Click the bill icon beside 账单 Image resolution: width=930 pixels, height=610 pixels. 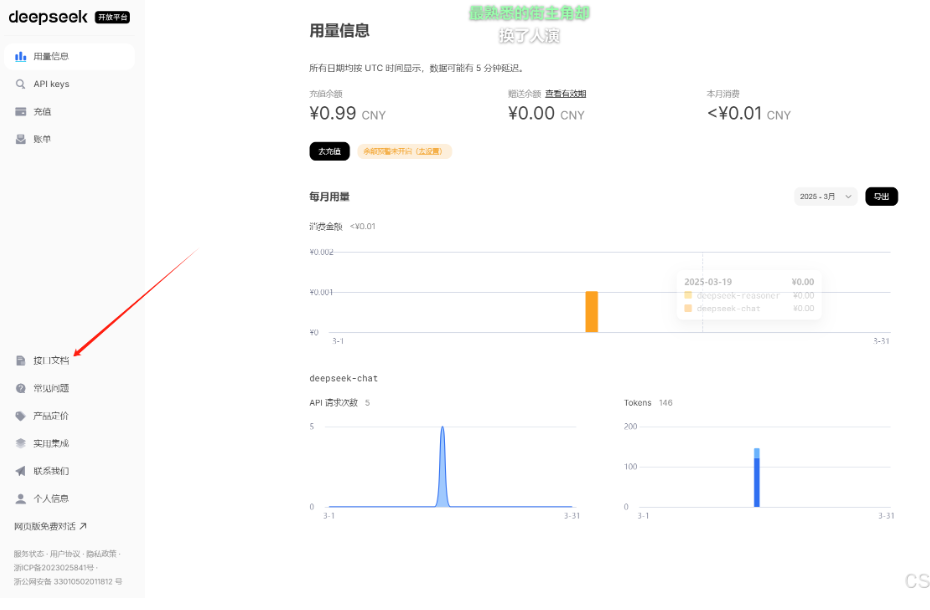[21, 139]
